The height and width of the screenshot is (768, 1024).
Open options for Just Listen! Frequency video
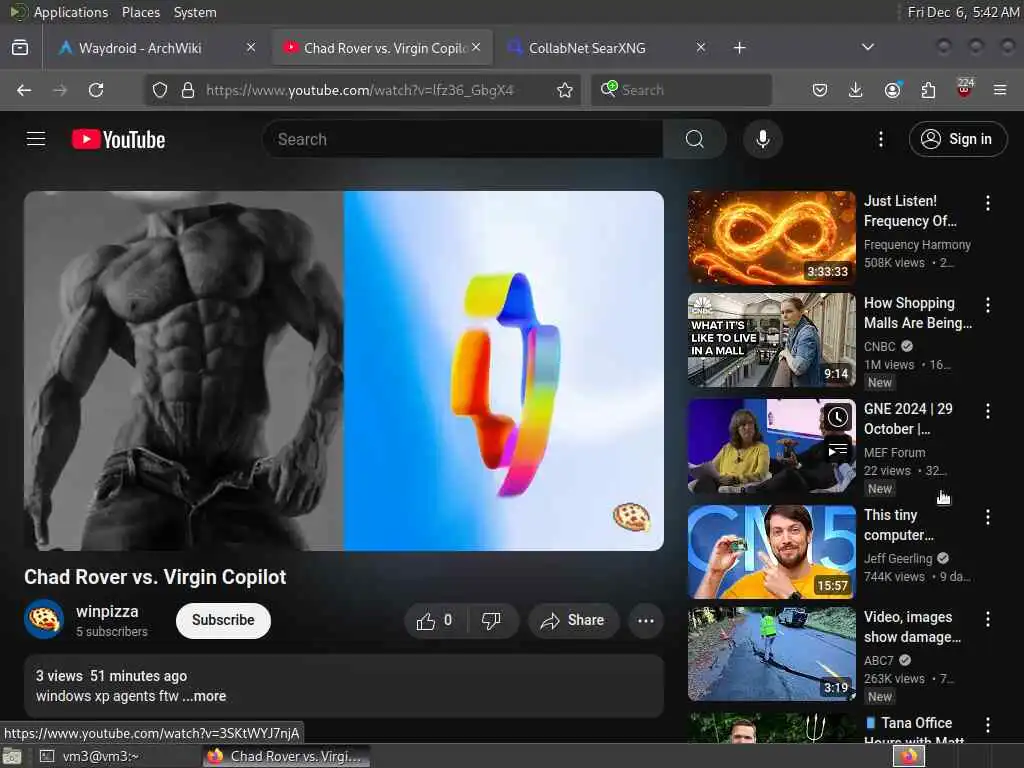[987, 203]
